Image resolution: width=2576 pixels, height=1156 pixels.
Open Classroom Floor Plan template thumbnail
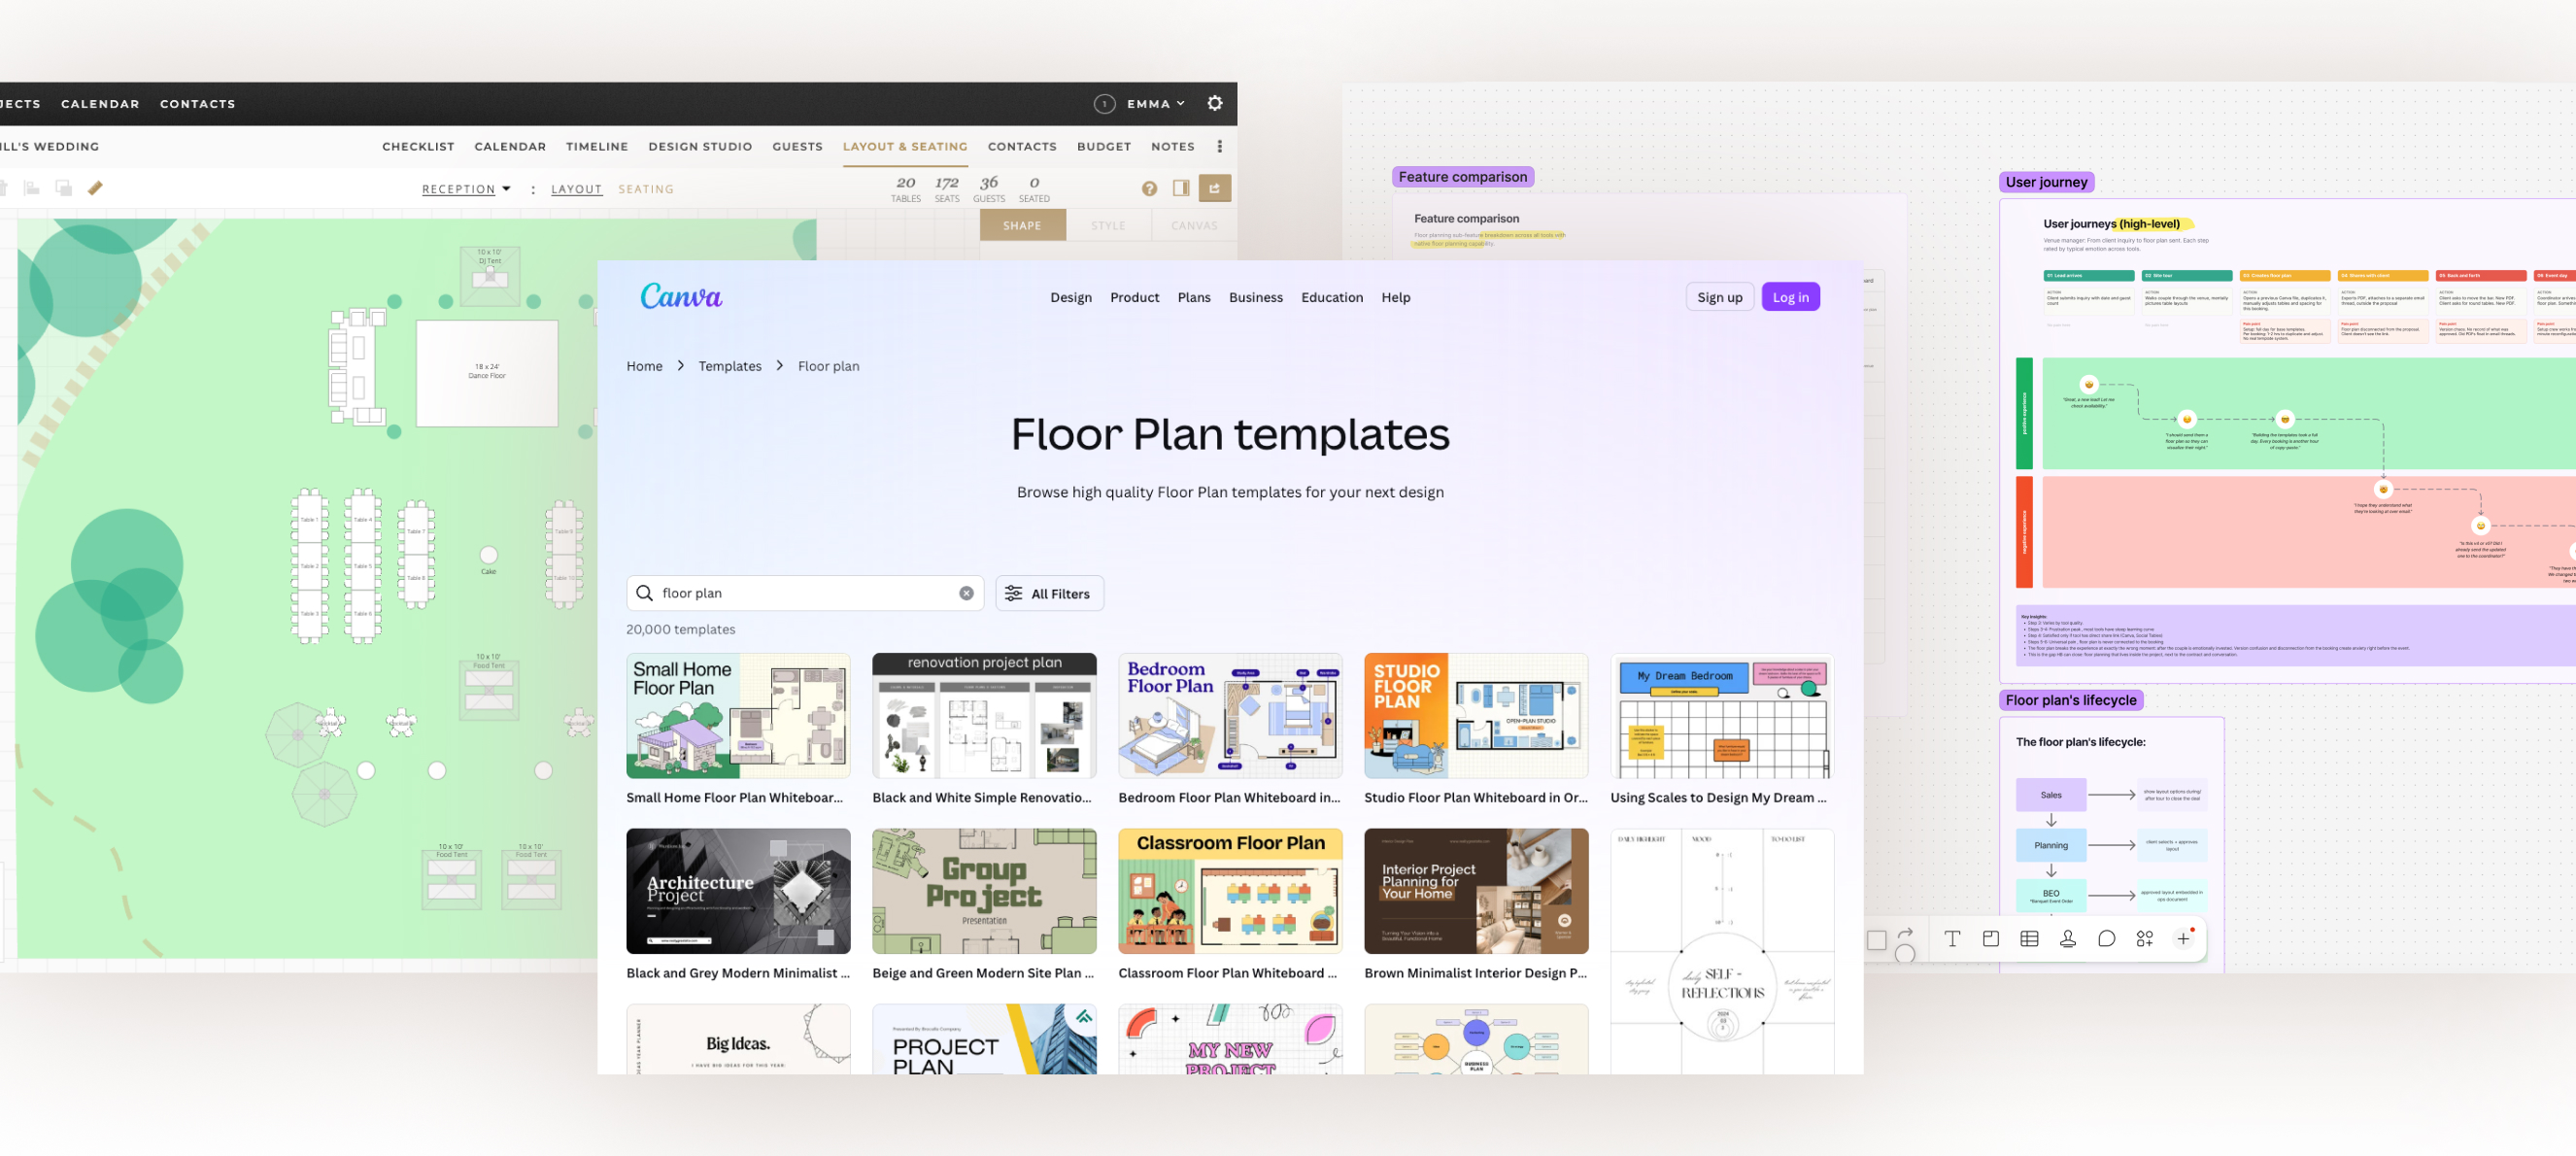point(1230,891)
